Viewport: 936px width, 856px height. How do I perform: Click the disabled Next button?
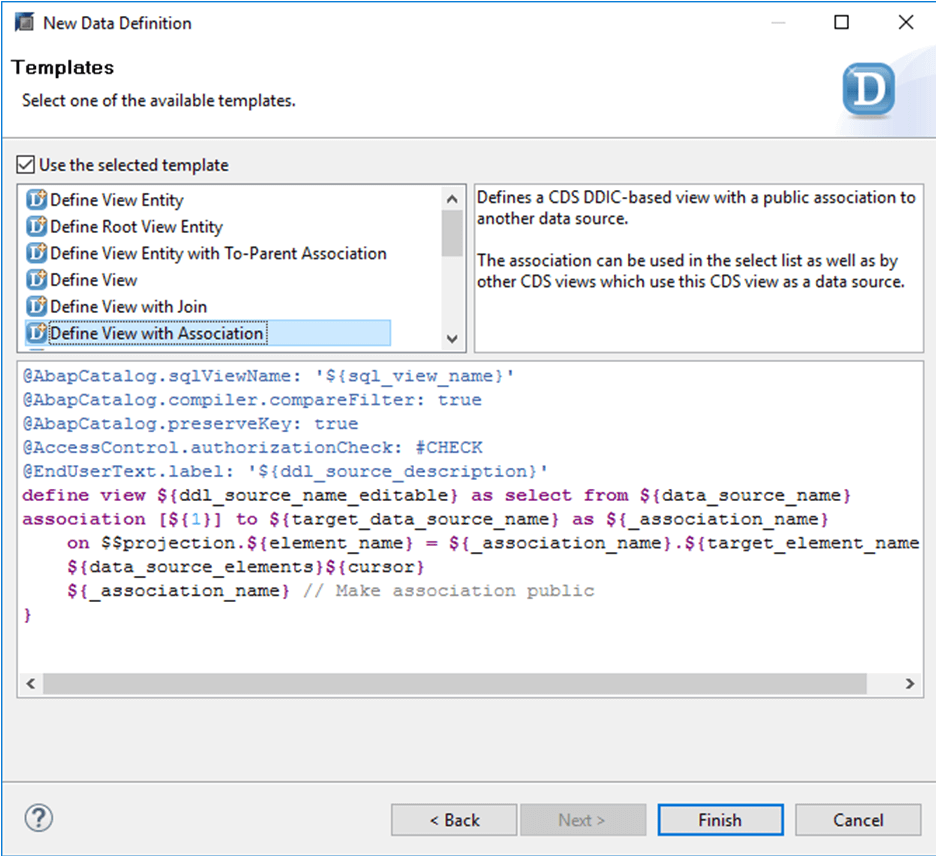[583, 820]
